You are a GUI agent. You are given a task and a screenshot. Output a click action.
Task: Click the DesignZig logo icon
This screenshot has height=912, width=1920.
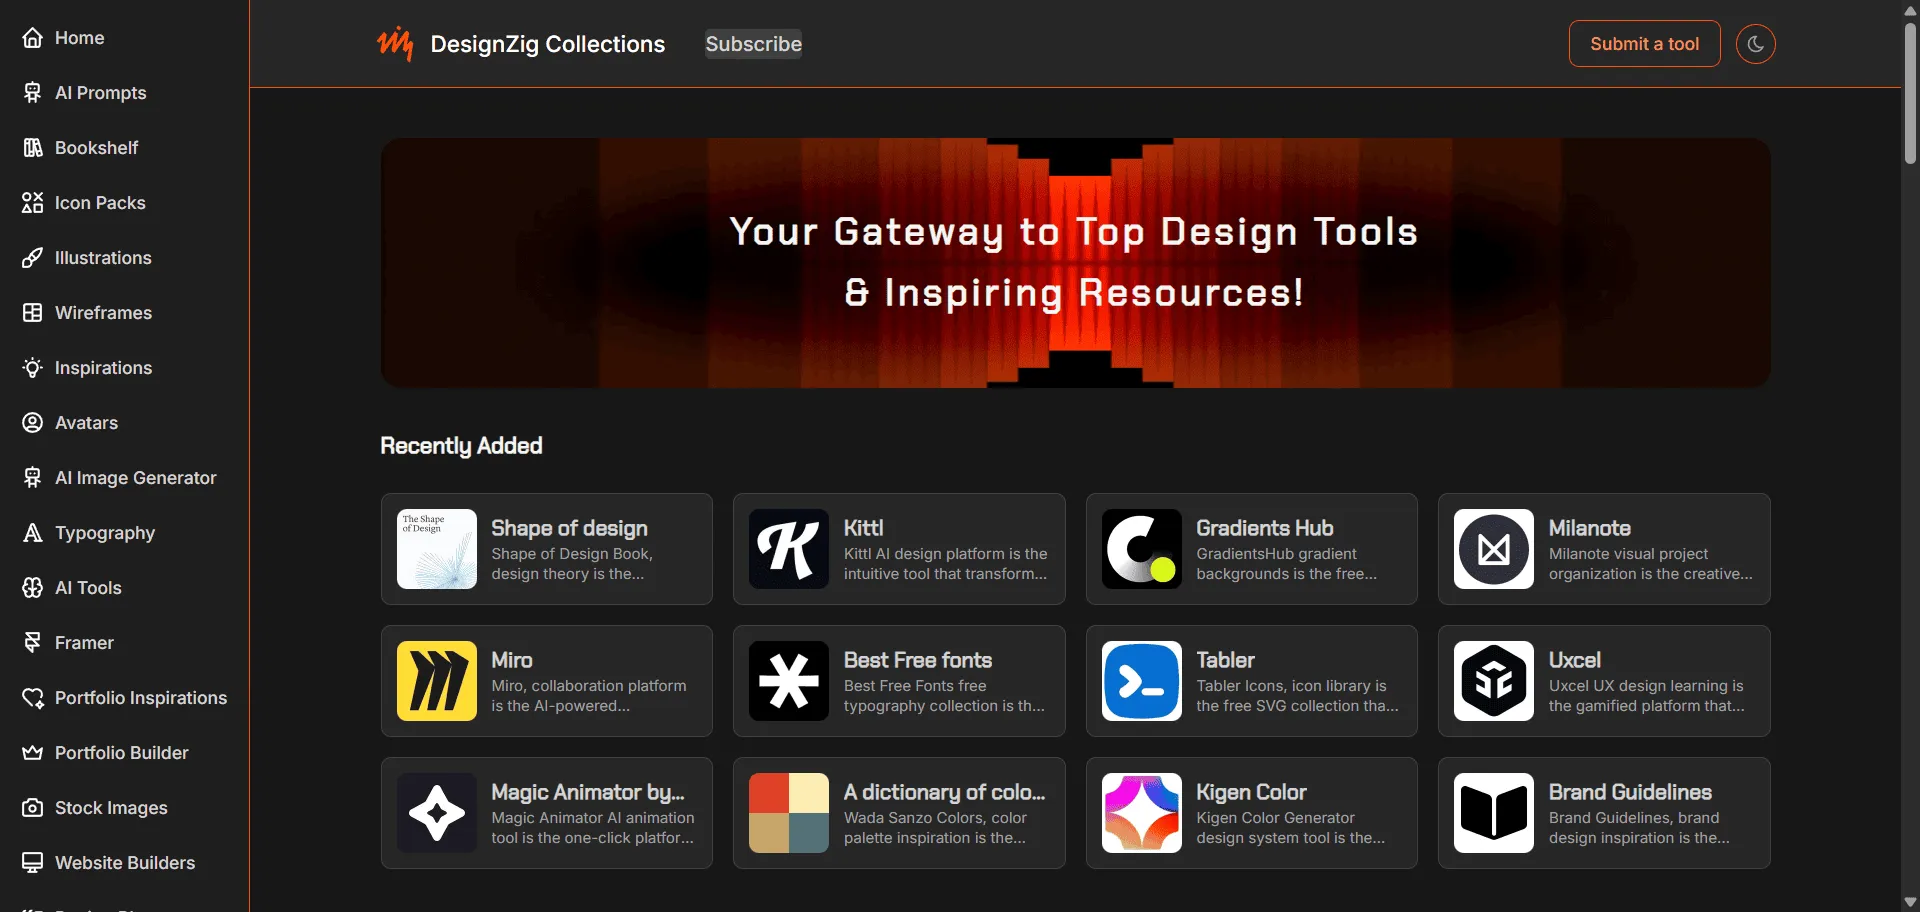(x=395, y=43)
